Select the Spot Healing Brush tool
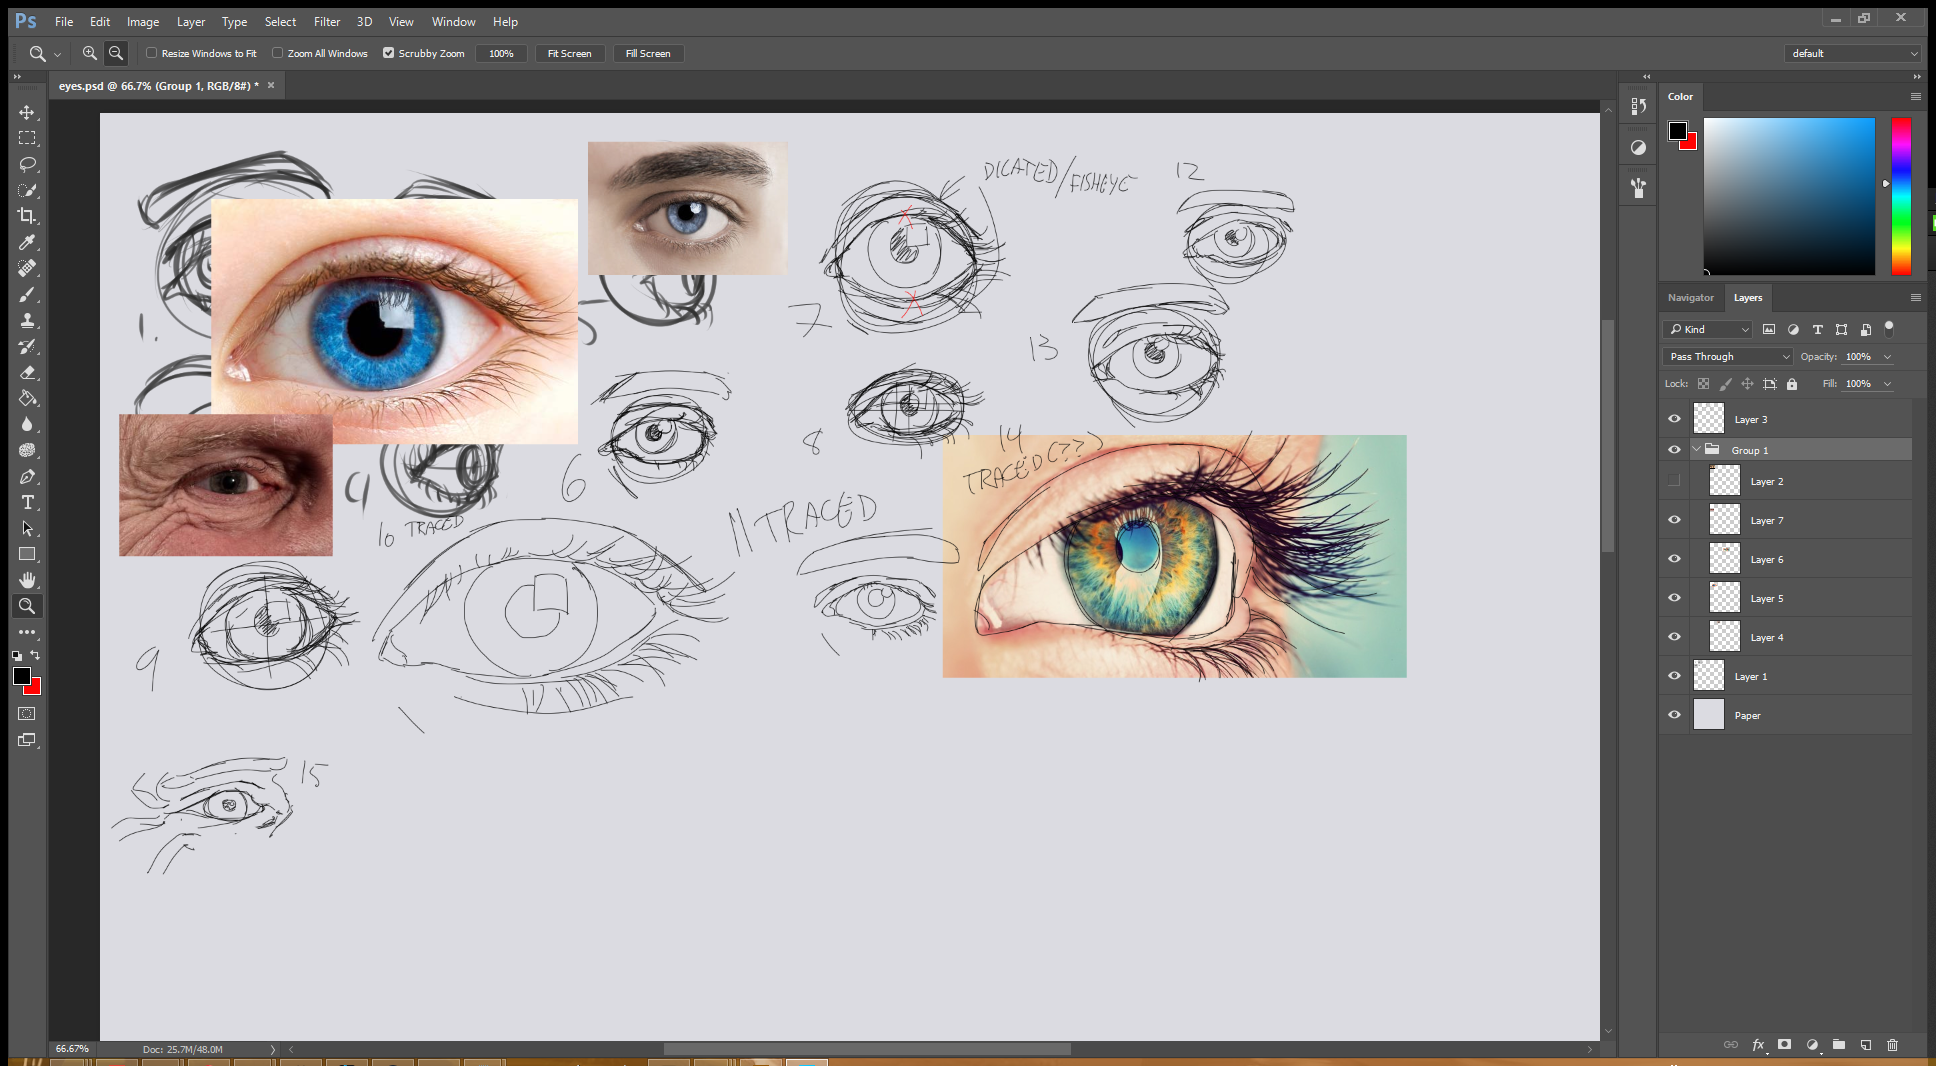Viewport: 1936px width, 1066px height. (x=27, y=268)
